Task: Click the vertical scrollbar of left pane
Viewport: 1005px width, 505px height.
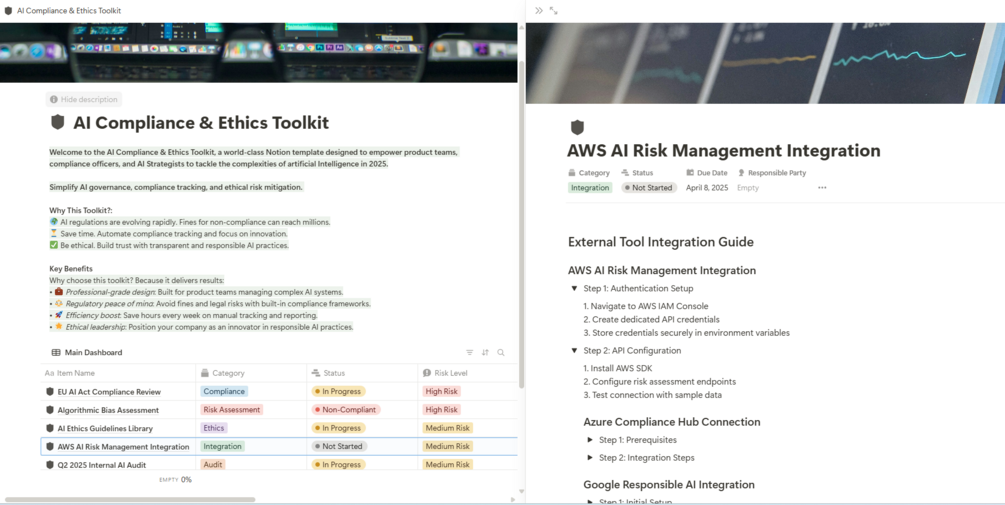Action: 521,224
